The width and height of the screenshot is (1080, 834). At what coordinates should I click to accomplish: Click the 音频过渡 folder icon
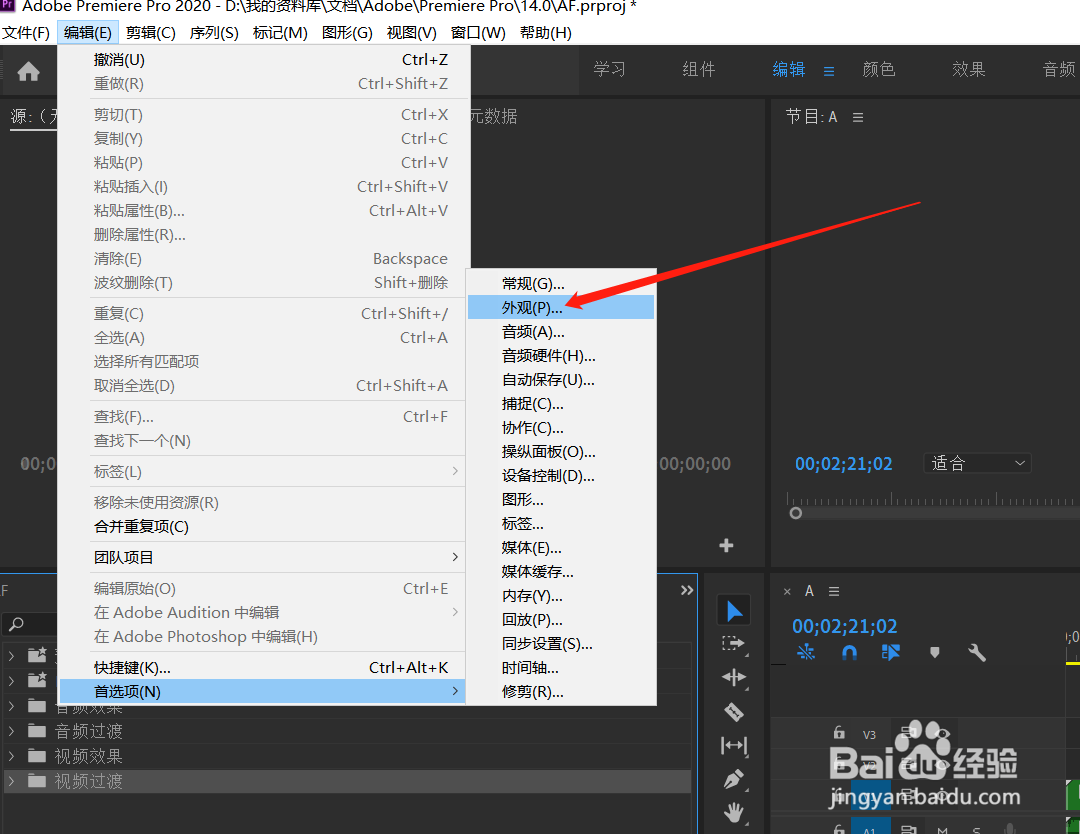[37, 731]
